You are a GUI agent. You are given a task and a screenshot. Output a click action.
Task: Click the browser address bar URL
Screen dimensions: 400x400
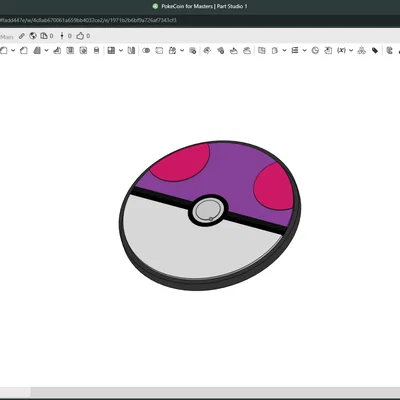pos(88,20)
